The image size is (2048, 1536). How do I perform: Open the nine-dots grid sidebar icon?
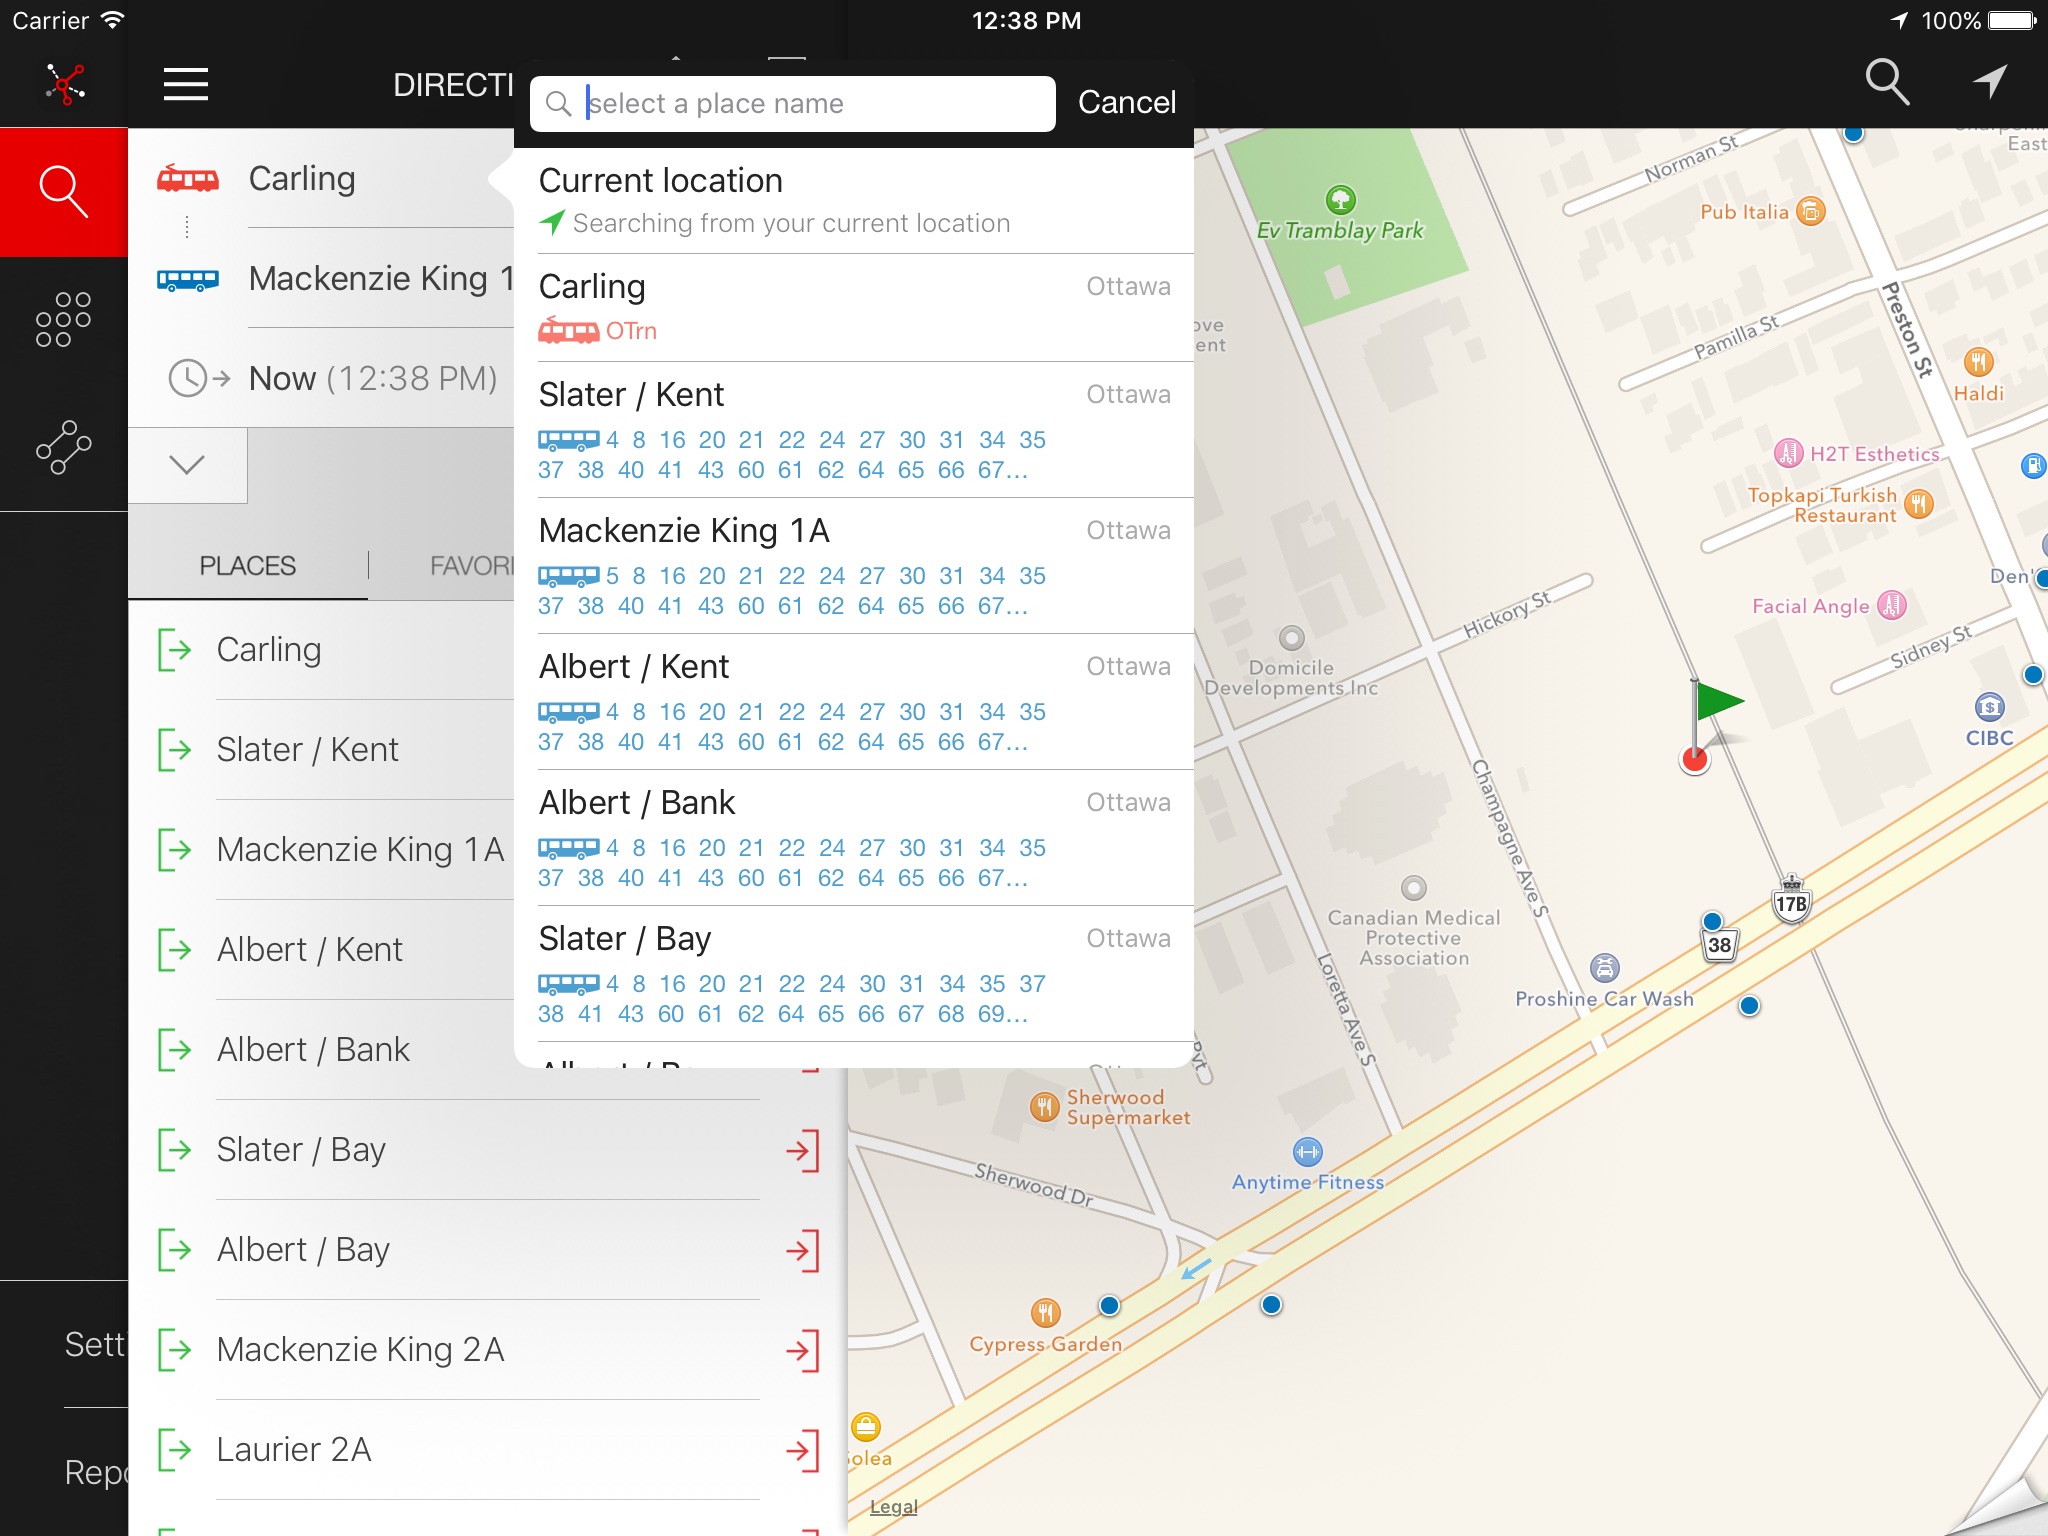point(64,320)
